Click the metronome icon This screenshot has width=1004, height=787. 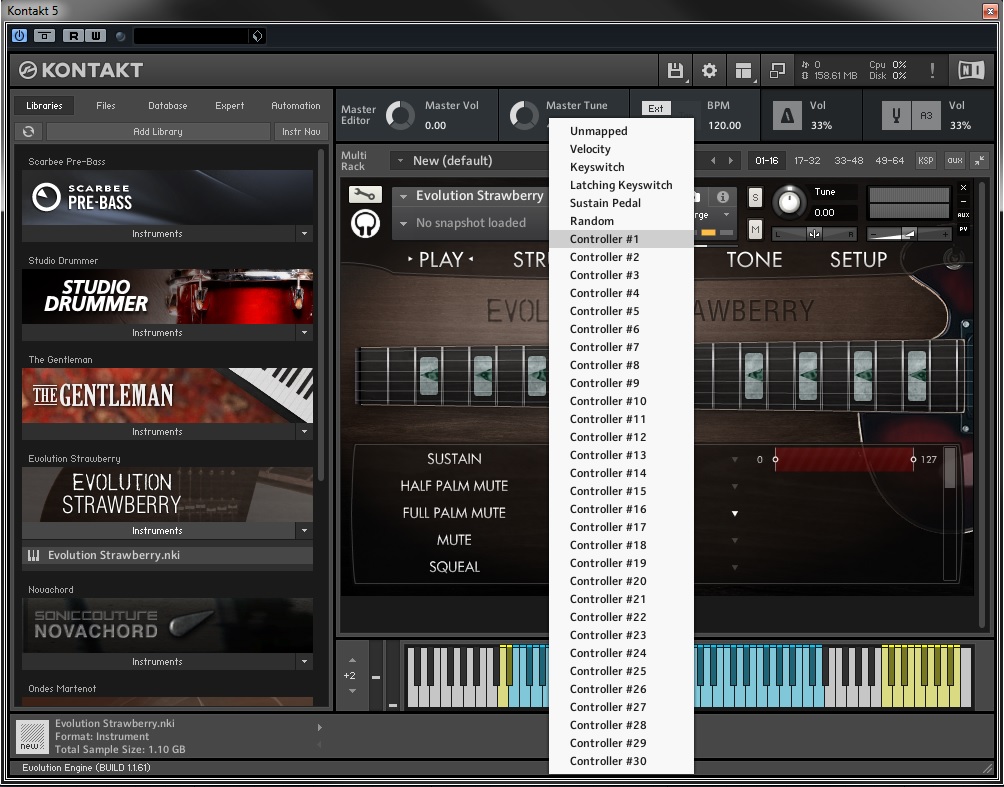point(787,116)
